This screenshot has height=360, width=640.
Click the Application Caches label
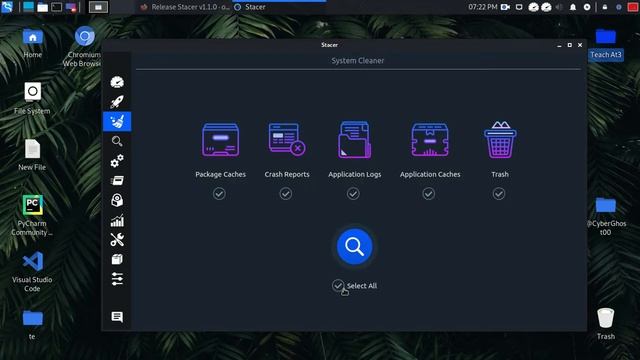[x=430, y=174]
